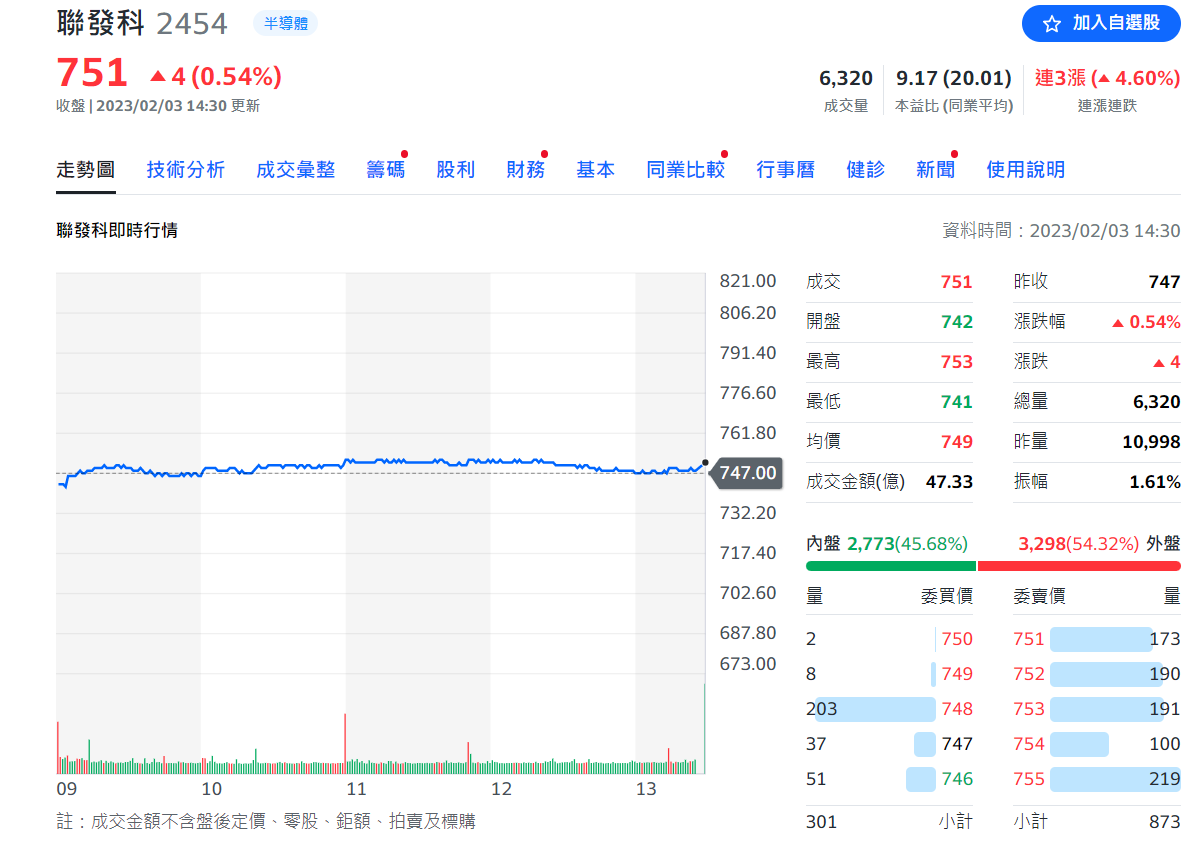Image resolution: width=1203 pixels, height=860 pixels.
Task: Click the 昨量 value 10,998
Action: coord(1150,442)
